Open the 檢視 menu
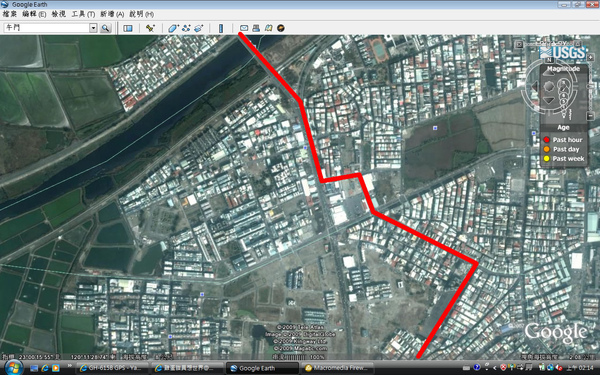The height and width of the screenshot is (375, 600). (x=59, y=14)
